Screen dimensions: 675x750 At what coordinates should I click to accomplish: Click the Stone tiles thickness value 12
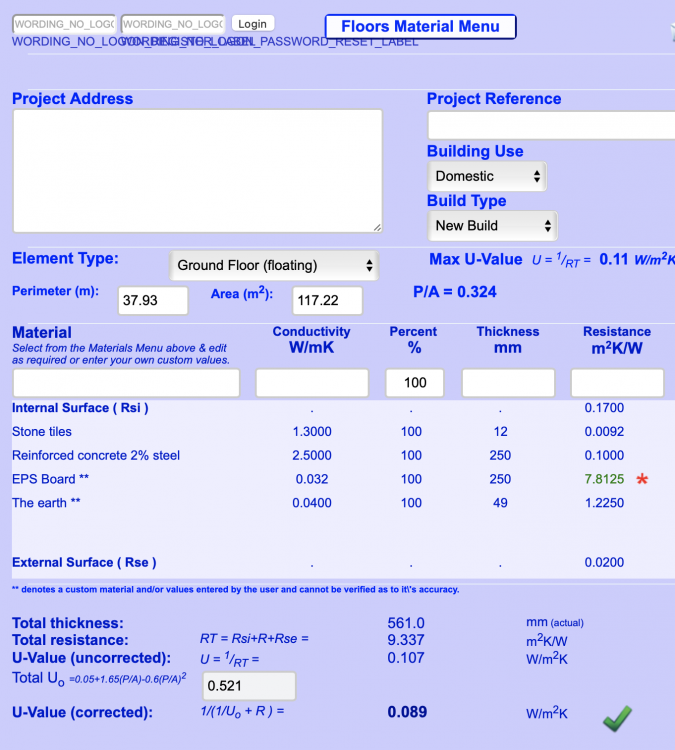point(500,431)
